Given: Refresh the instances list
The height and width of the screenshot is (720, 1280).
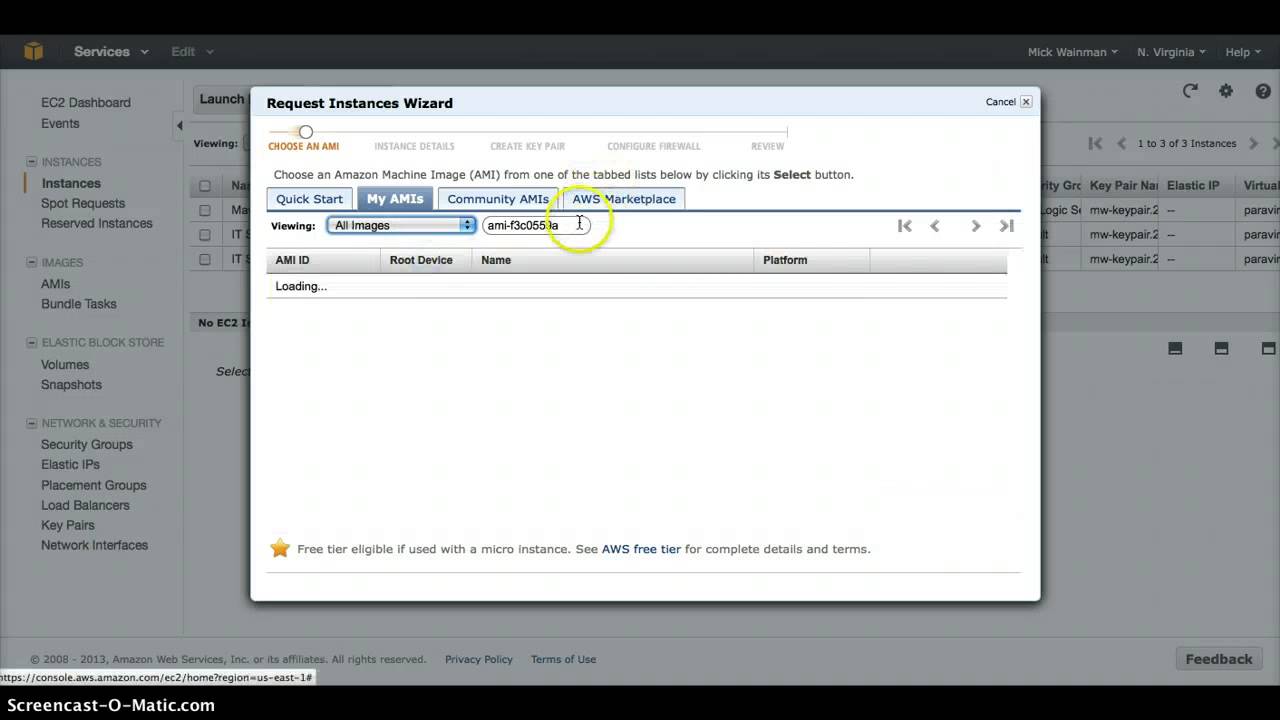Looking at the screenshot, I should [x=1190, y=91].
